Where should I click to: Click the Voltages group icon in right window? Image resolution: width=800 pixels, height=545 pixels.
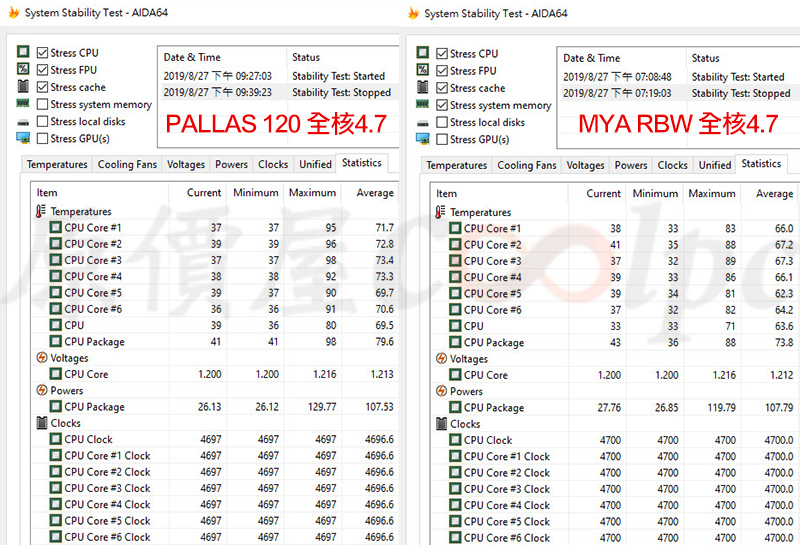(x=441, y=359)
